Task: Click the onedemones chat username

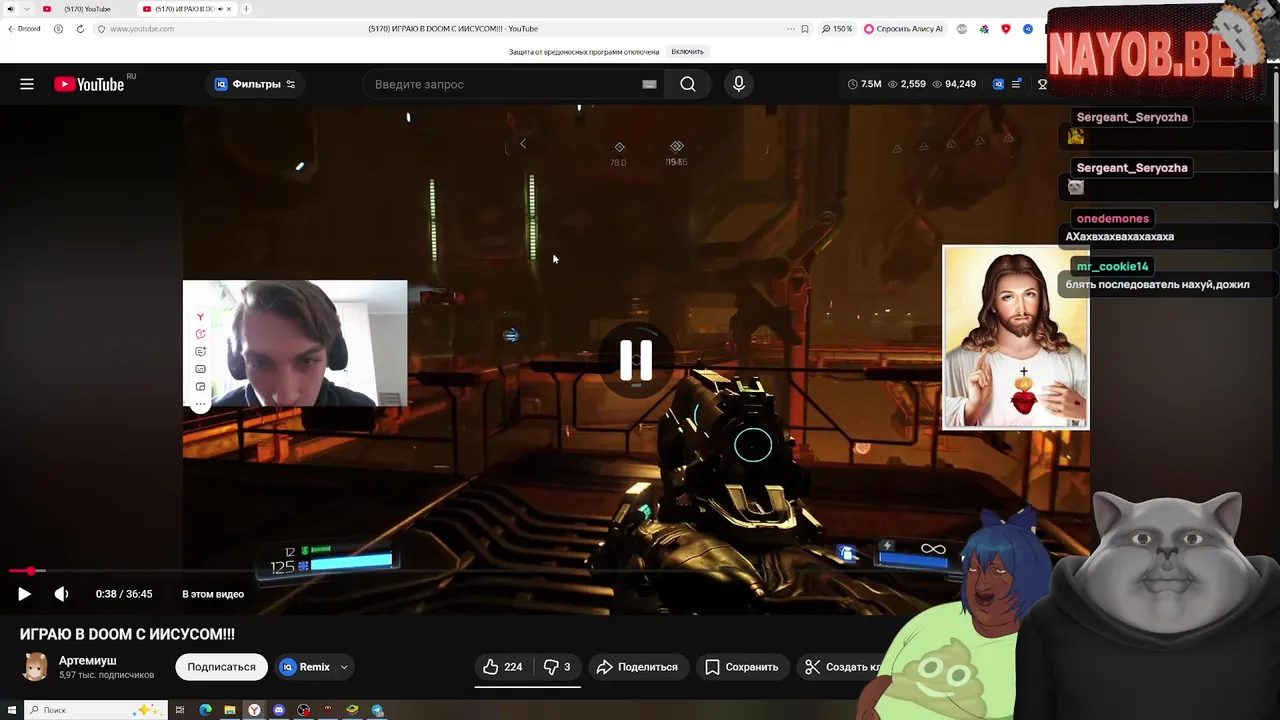Action: (x=1113, y=218)
